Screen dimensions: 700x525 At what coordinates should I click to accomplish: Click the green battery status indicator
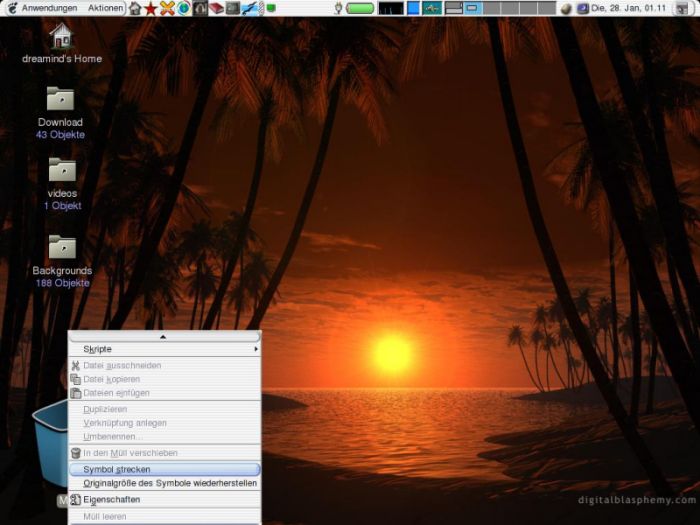tap(360, 8)
